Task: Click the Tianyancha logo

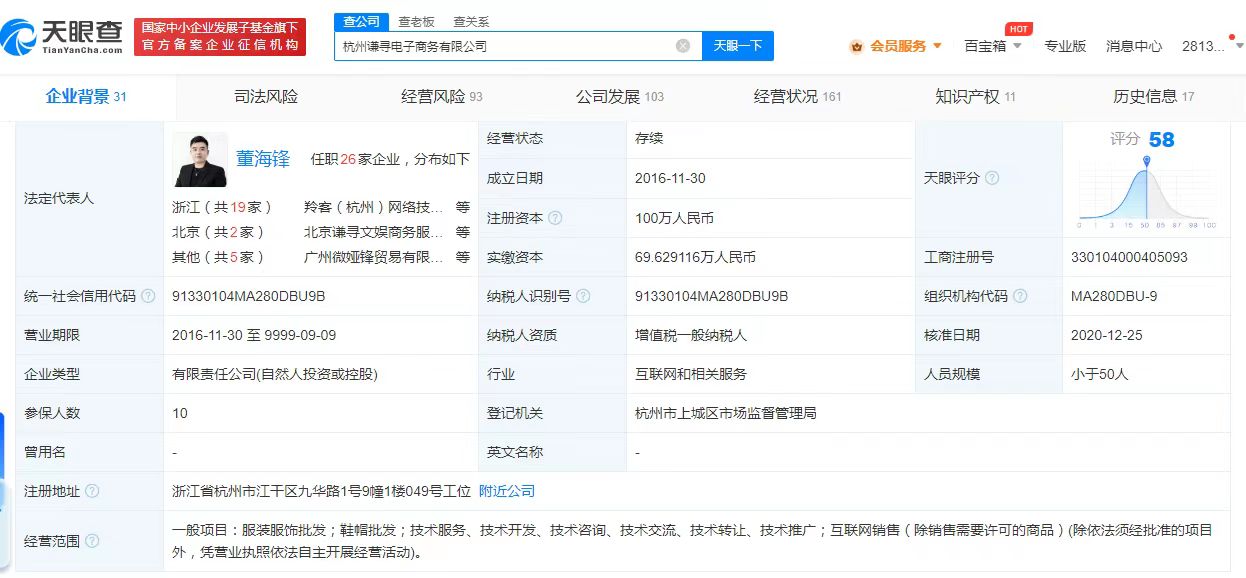Action: point(62,37)
